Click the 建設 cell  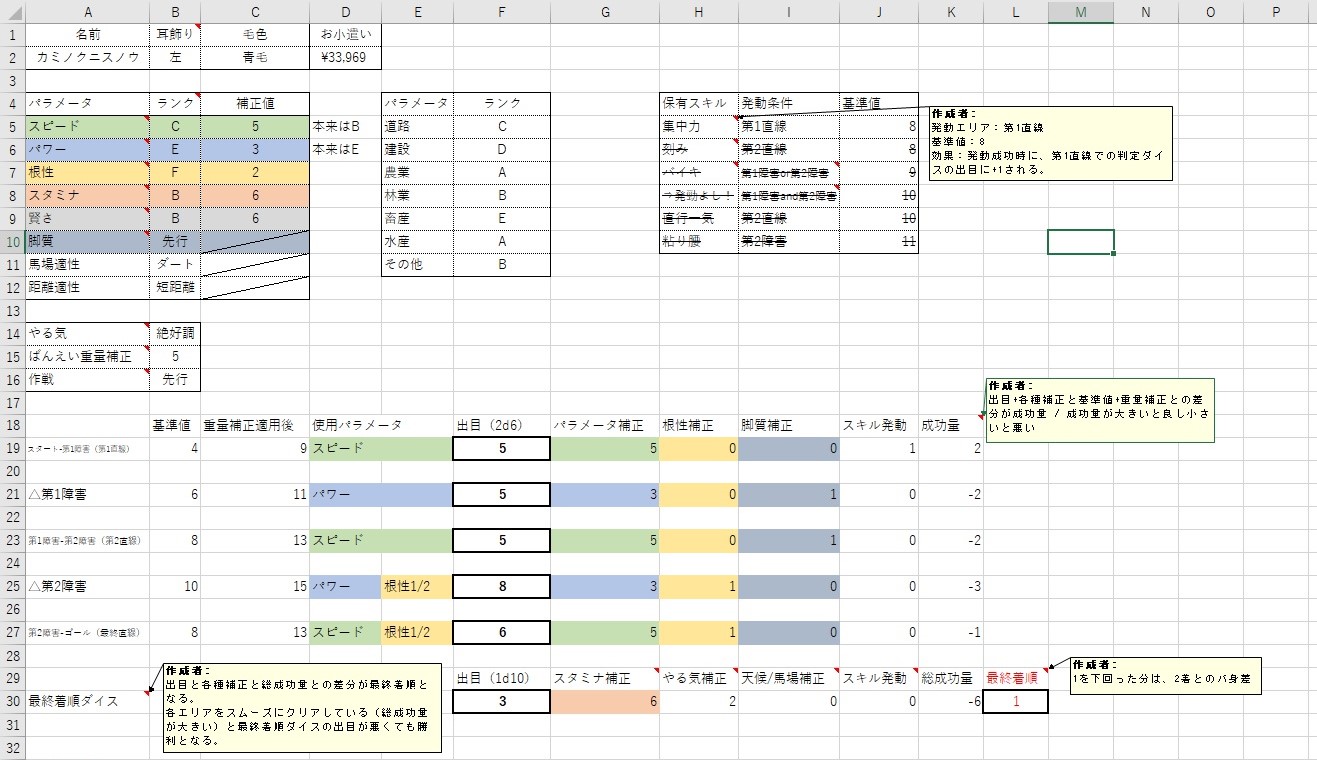coord(417,150)
